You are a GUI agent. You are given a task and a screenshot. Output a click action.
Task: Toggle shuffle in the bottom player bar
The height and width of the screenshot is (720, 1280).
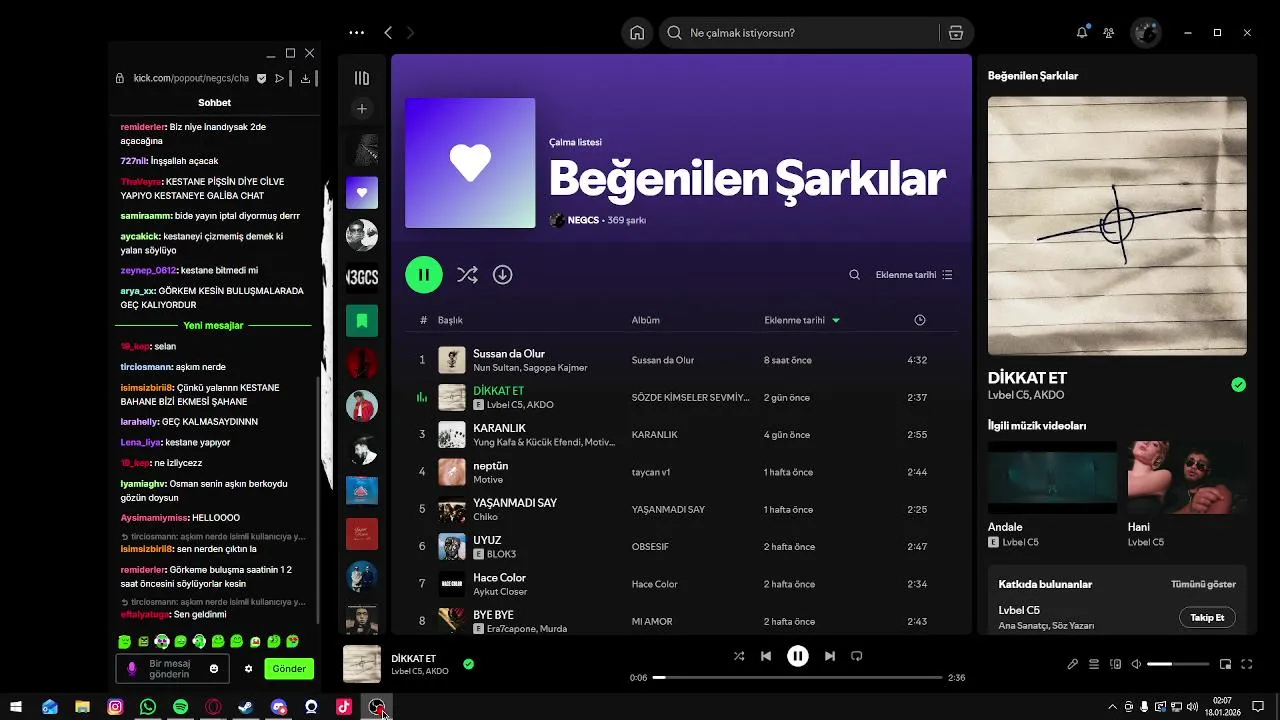pos(739,656)
